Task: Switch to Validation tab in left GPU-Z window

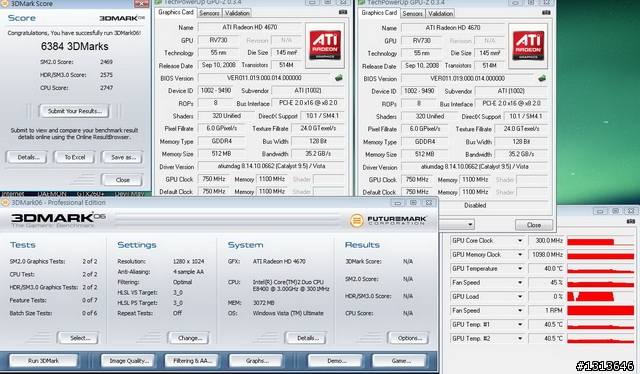Action: click(237, 13)
